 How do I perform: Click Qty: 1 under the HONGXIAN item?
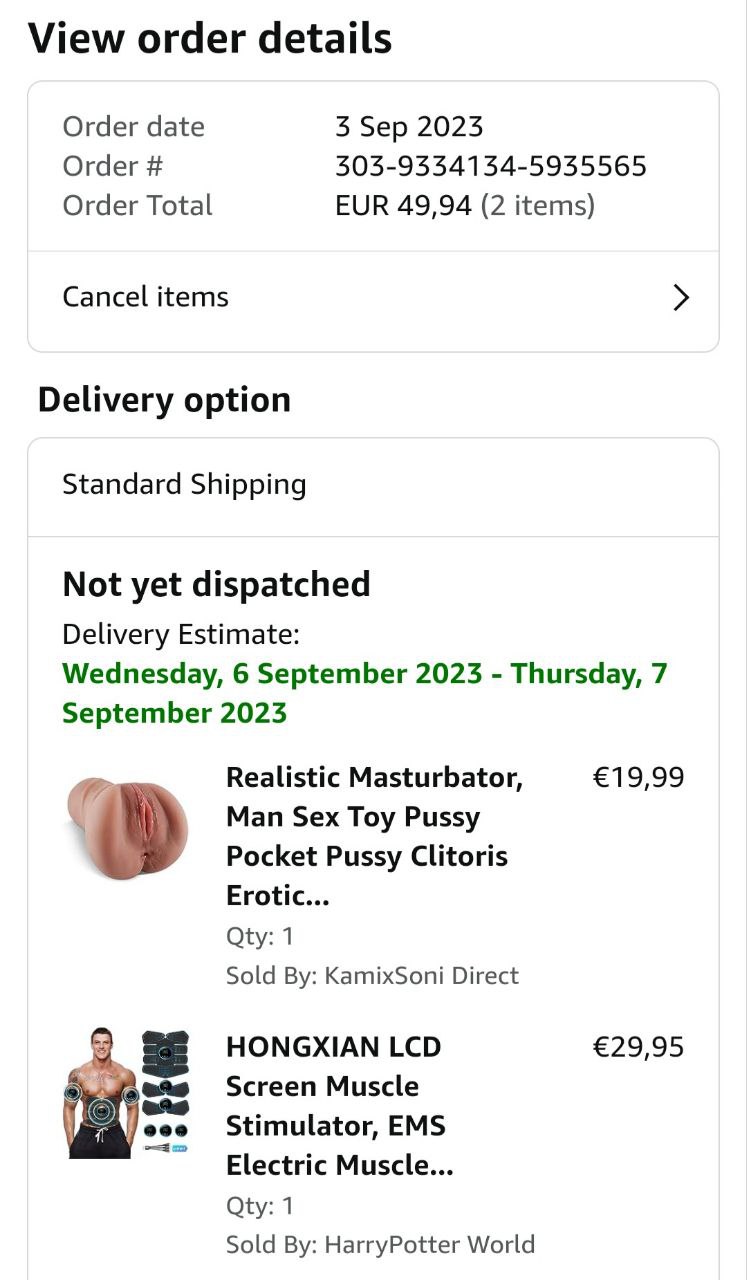pos(260,1206)
